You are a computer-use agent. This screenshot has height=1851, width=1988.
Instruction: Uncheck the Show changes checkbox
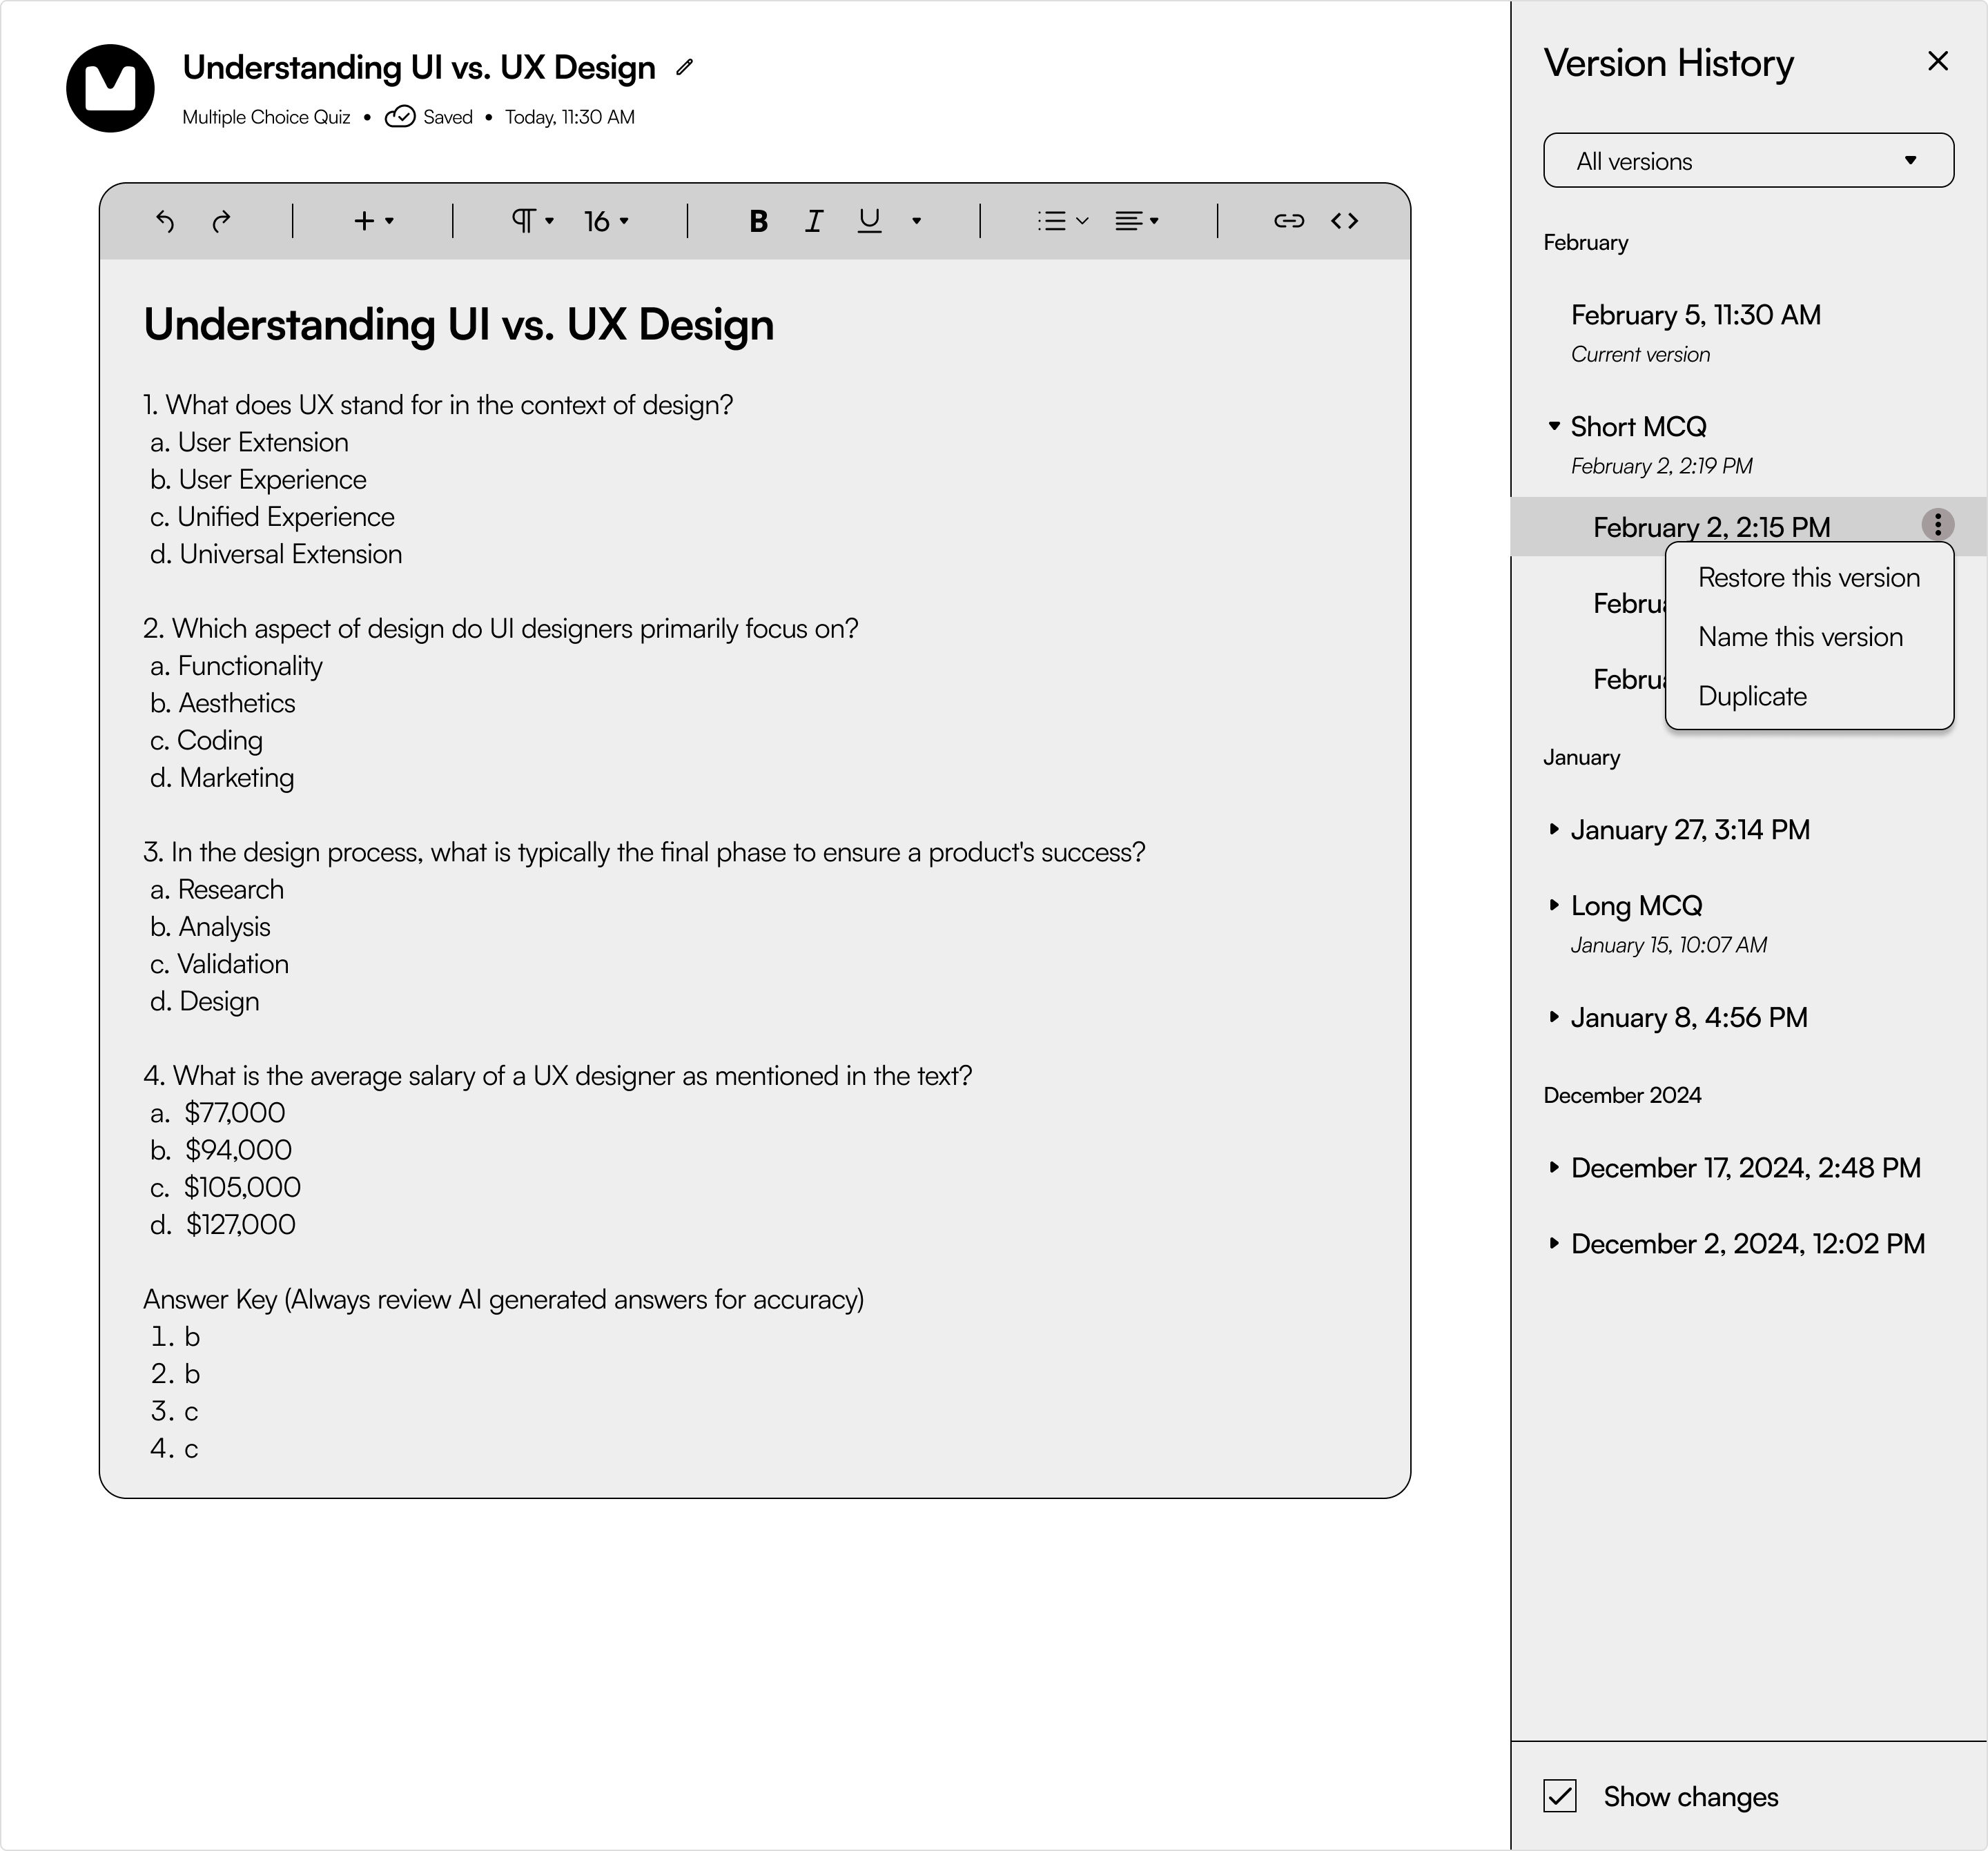[1560, 1796]
